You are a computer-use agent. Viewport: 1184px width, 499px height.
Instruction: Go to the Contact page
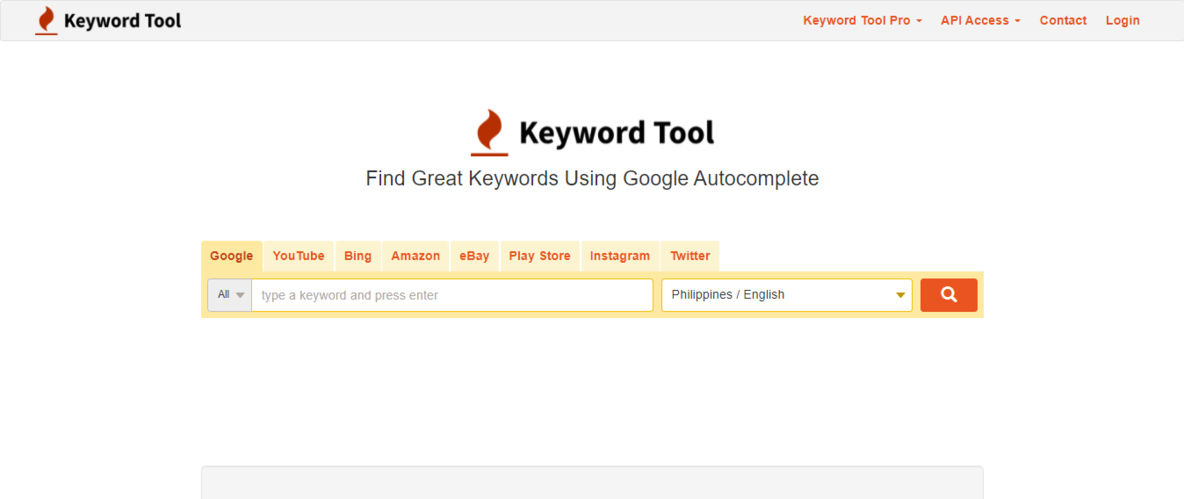1063,20
